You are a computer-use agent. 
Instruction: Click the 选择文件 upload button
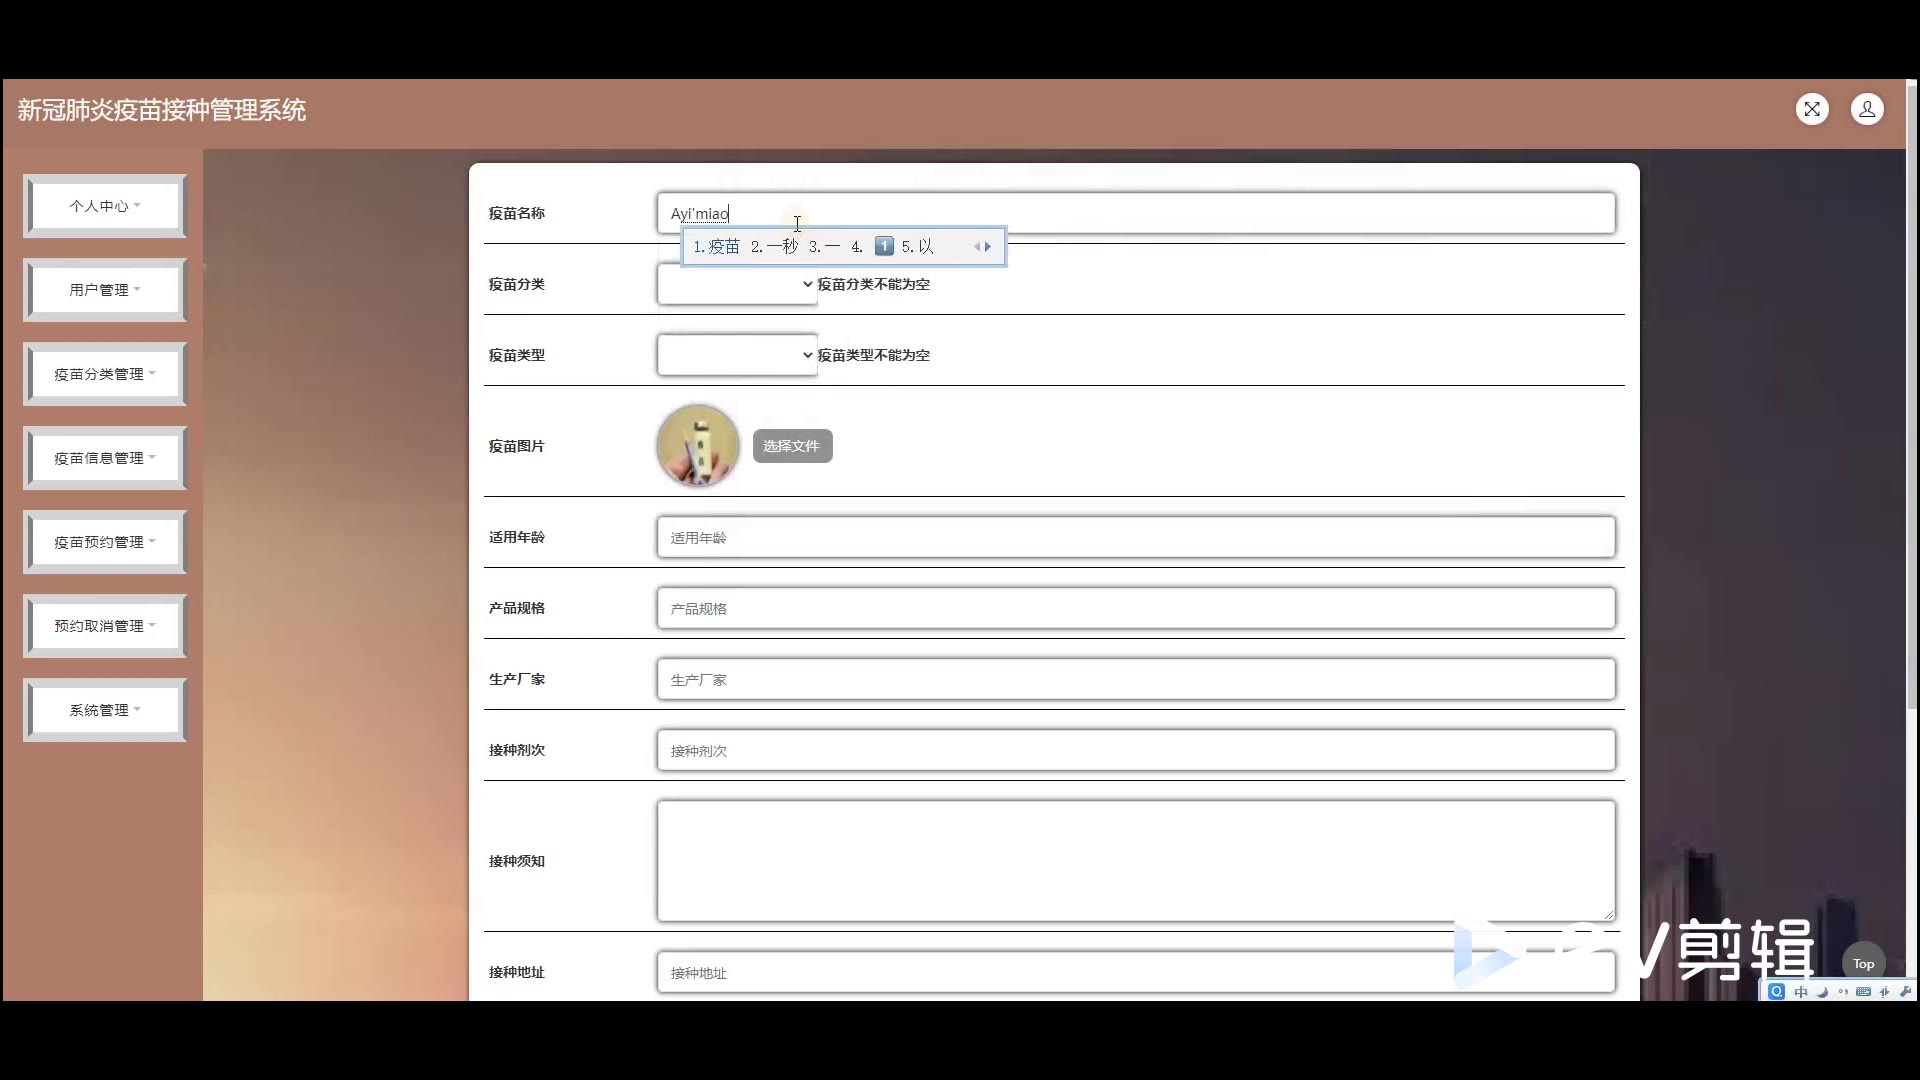coord(791,446)
